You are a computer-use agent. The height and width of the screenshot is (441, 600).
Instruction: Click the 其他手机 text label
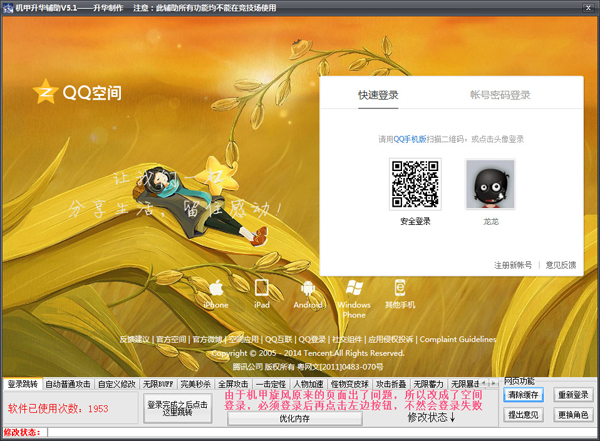coord(400,305)
